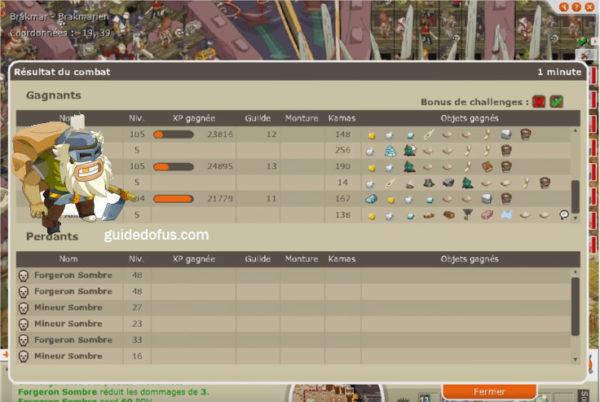Select the light blue crystal pile in the 256 kamas row
600x402 pixels.
390,151
